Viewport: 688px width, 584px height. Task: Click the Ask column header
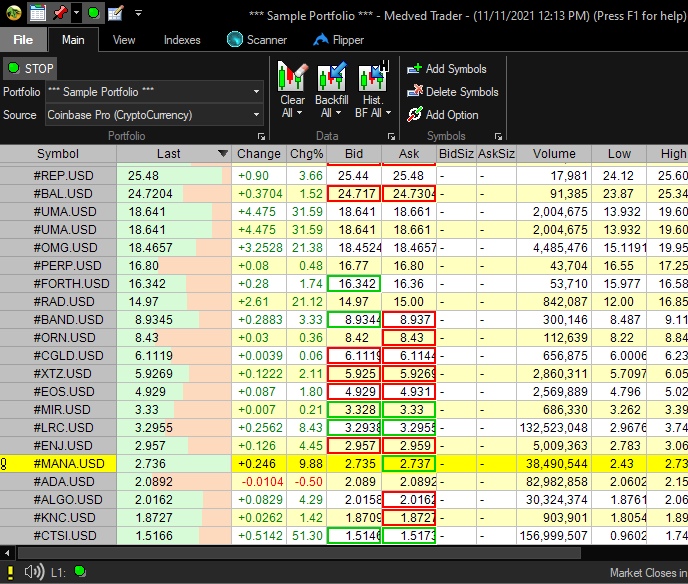click(x=409, y=154)
